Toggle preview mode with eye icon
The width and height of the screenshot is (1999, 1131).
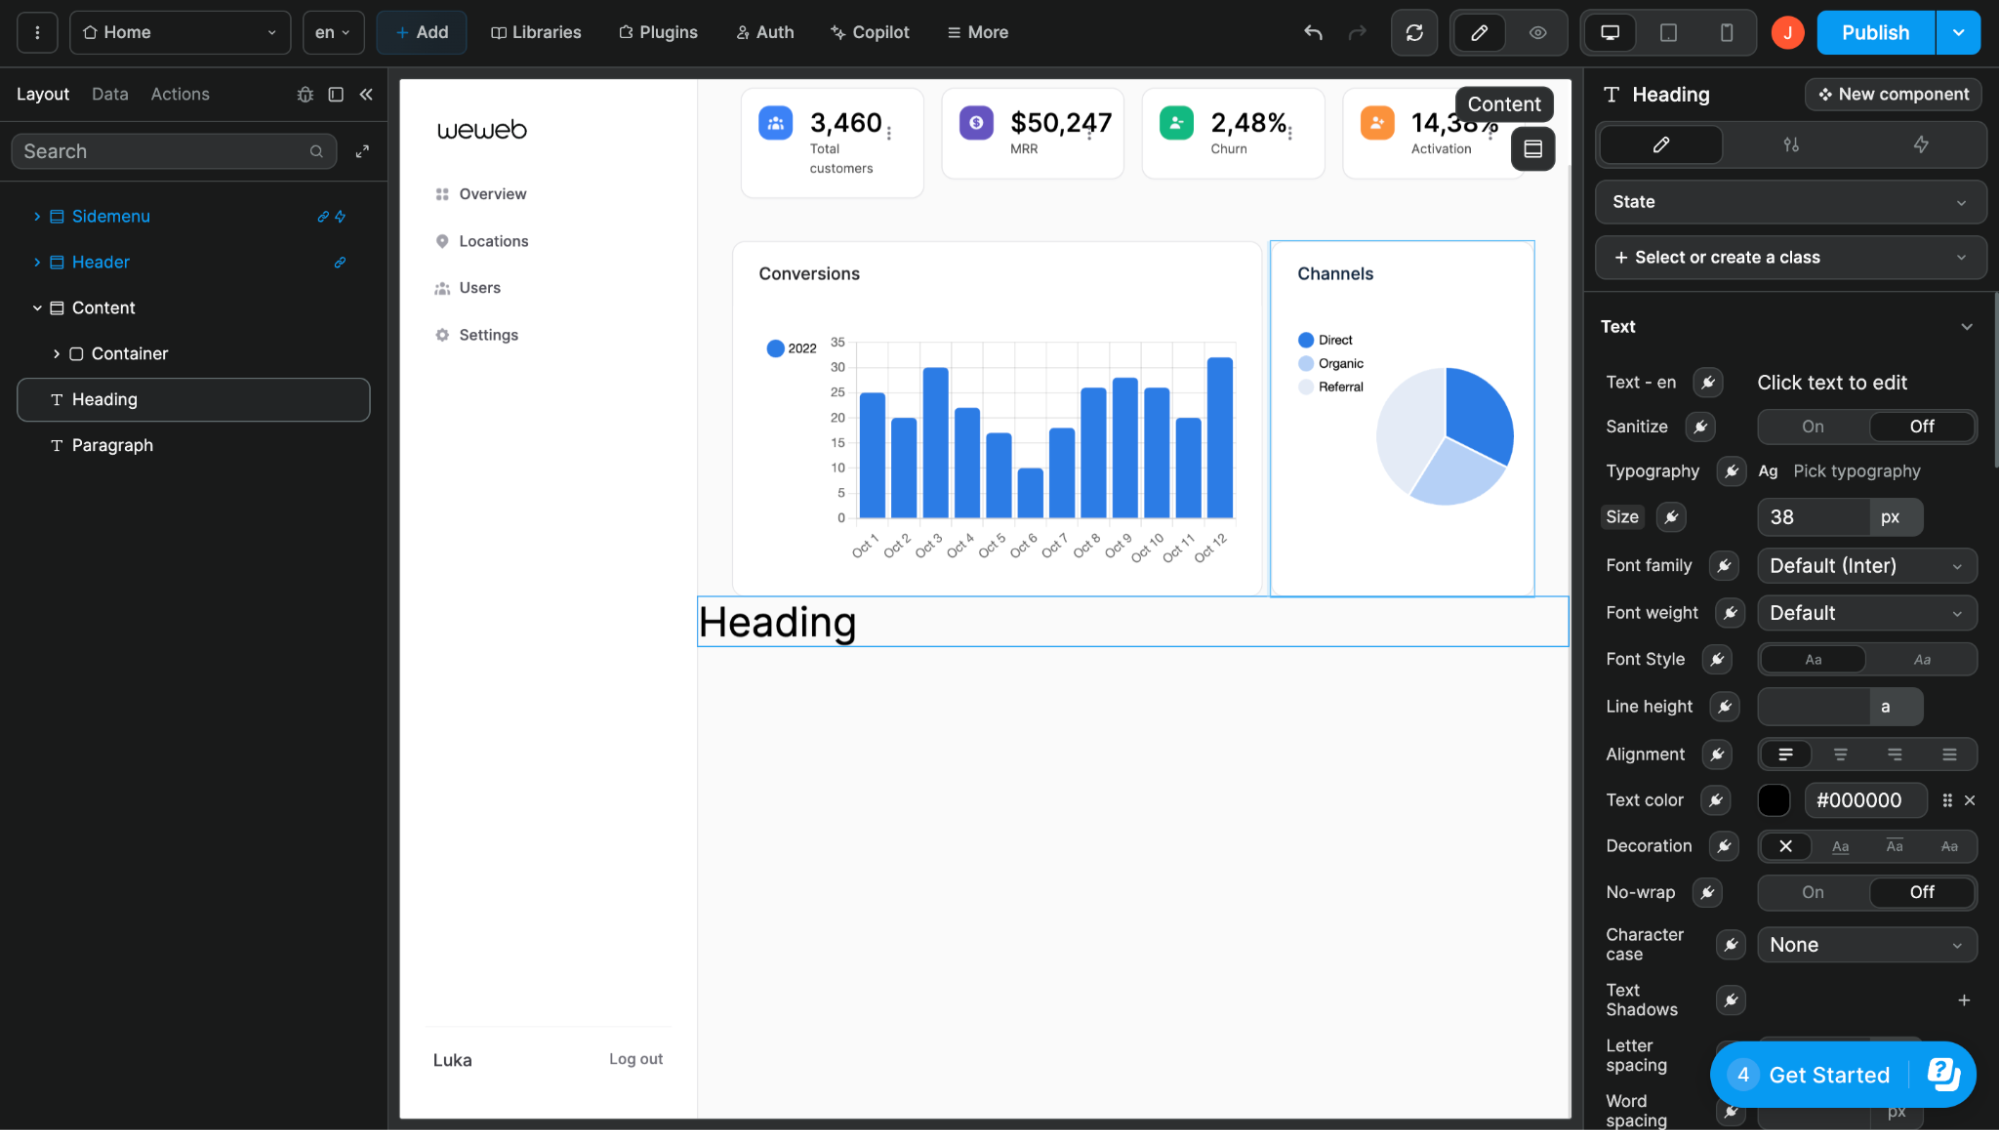pyautogui.click(x=1537, y=33)
